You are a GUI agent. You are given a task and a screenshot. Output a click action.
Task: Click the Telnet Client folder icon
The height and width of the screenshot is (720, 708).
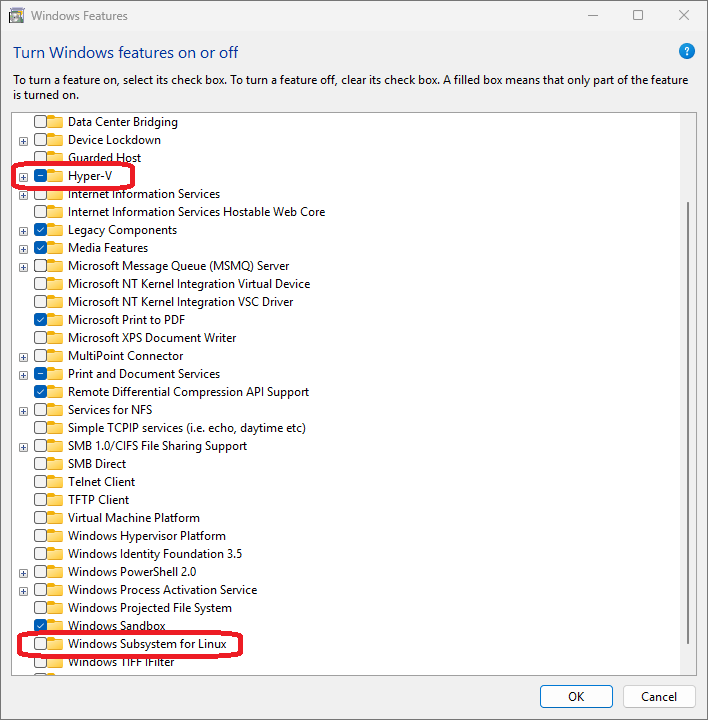pos(55,482)
